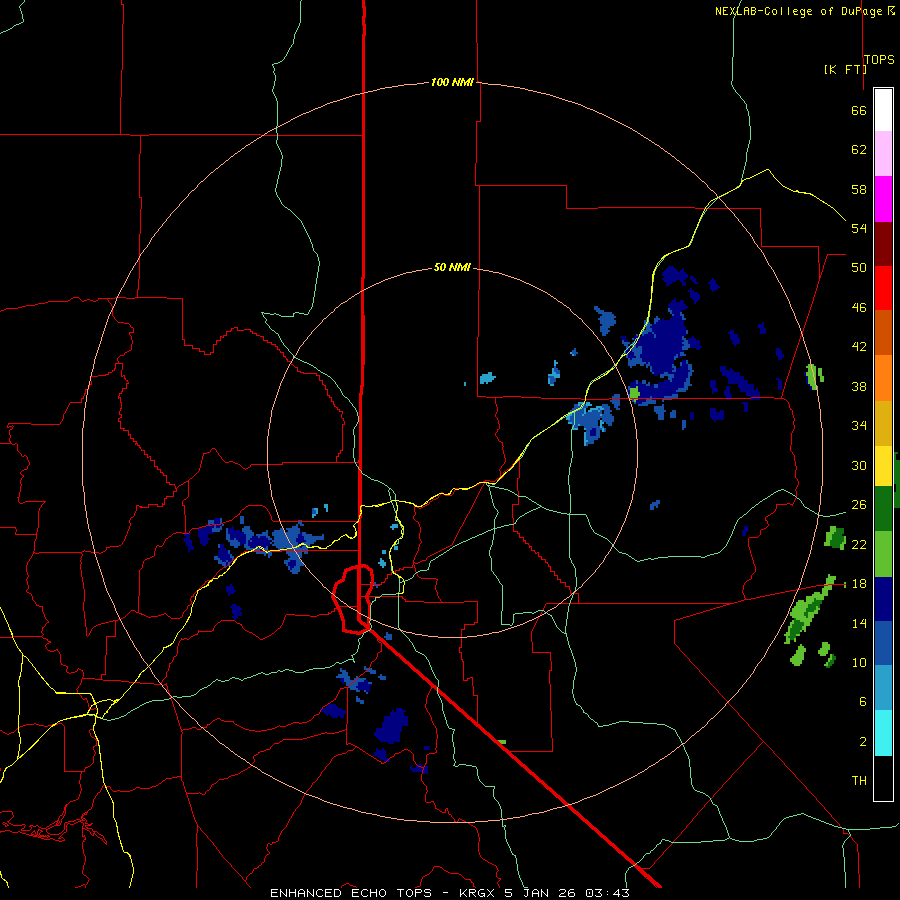
Task: Click the 5 JAN 26 date text
Action: click(540, 893)
